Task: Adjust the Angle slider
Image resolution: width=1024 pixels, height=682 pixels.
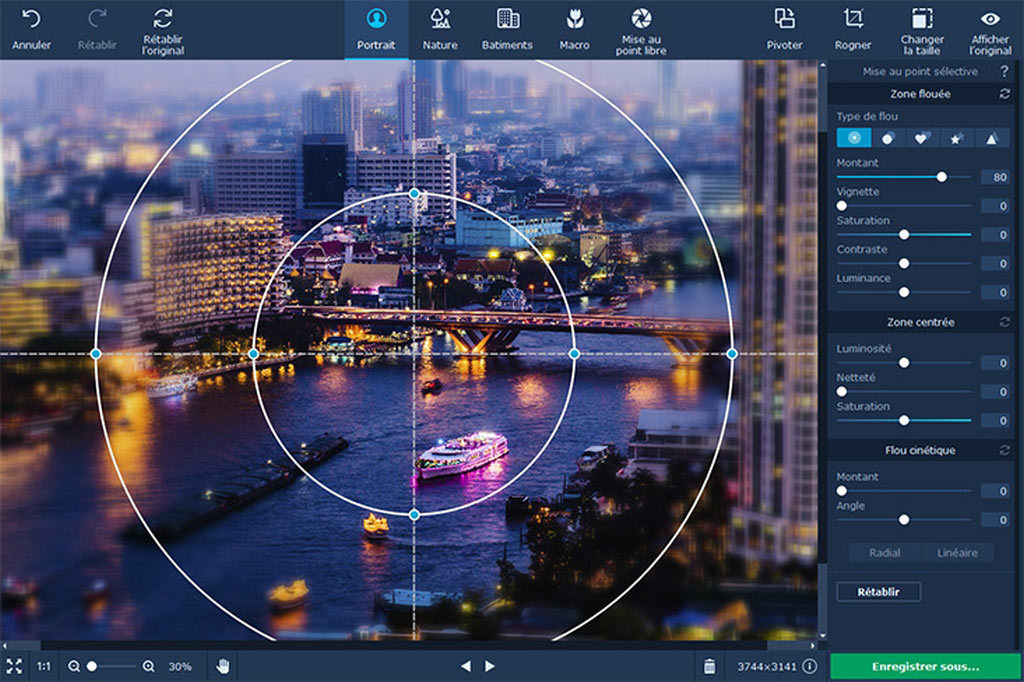Action: pyautogui.click(x=904, y=519)
